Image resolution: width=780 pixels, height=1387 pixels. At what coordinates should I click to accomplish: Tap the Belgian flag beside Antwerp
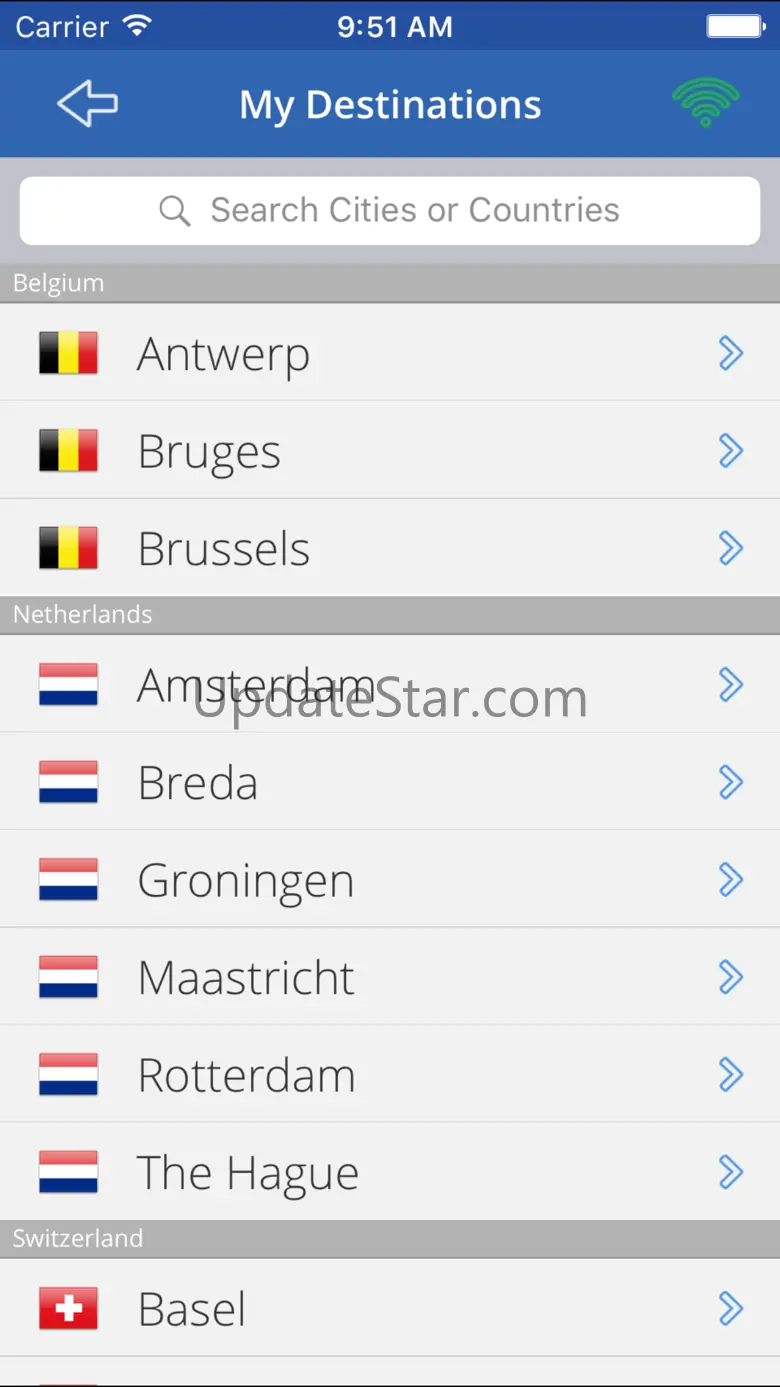click(x=68, y=353)
